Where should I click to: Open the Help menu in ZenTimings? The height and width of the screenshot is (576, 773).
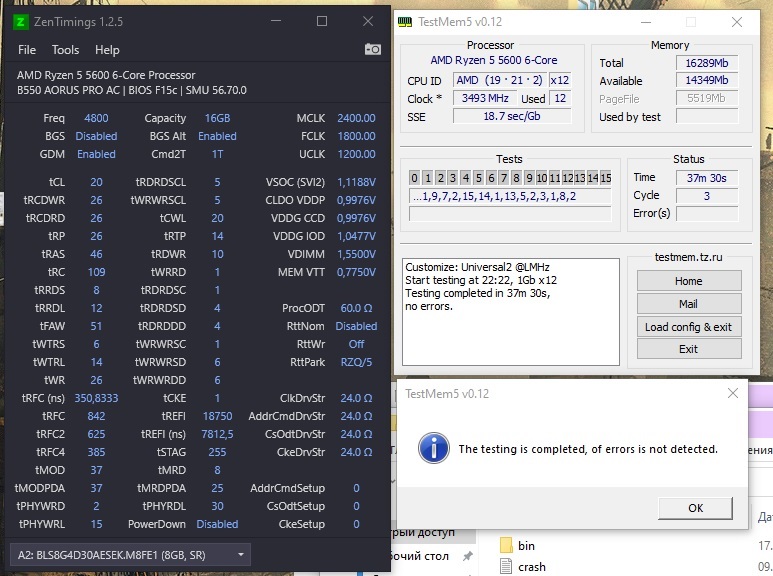[107, 50]
